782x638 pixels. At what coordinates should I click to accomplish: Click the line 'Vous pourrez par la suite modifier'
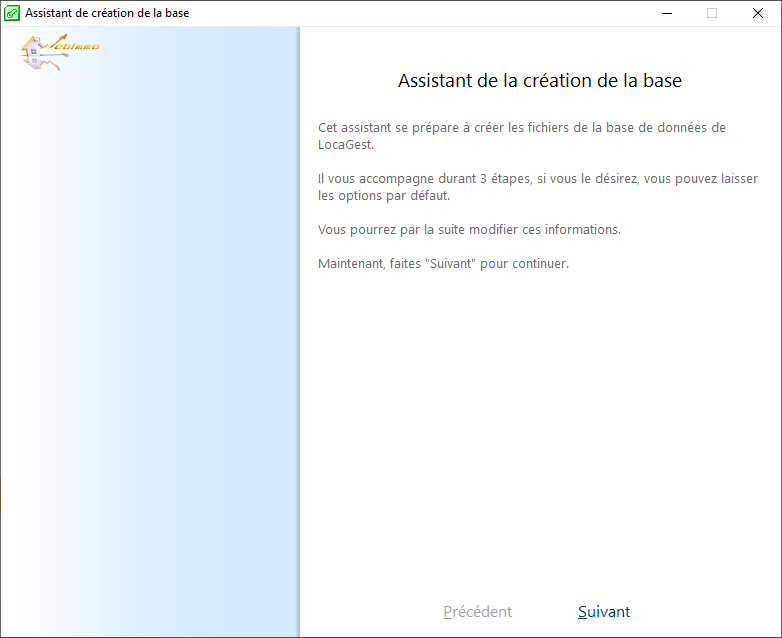(x=469, y=229)
